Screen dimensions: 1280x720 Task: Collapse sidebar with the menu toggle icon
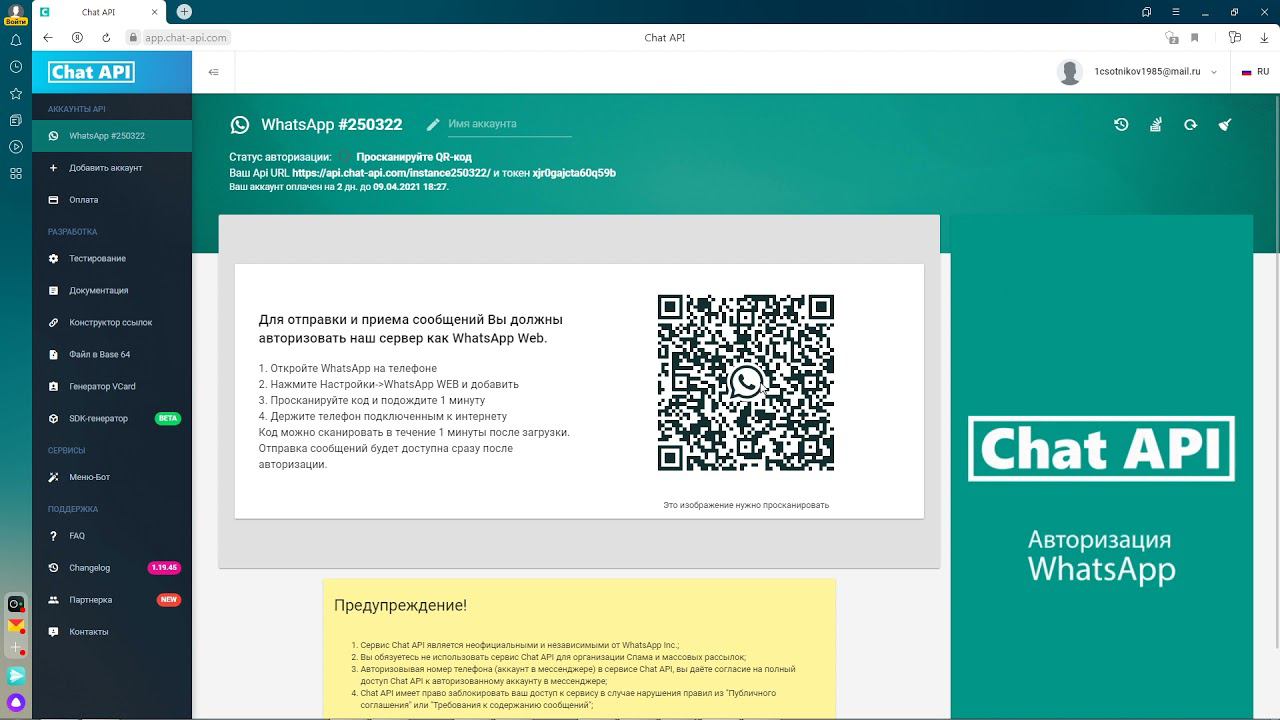click(213, 72)
